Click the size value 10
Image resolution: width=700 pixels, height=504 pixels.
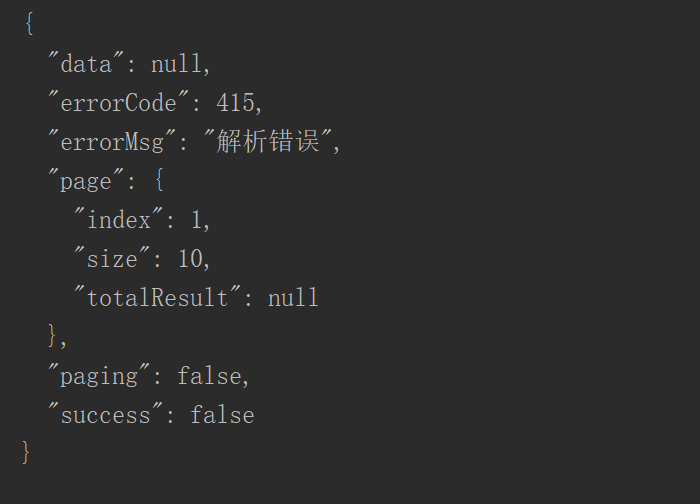(x=190, y=259)
